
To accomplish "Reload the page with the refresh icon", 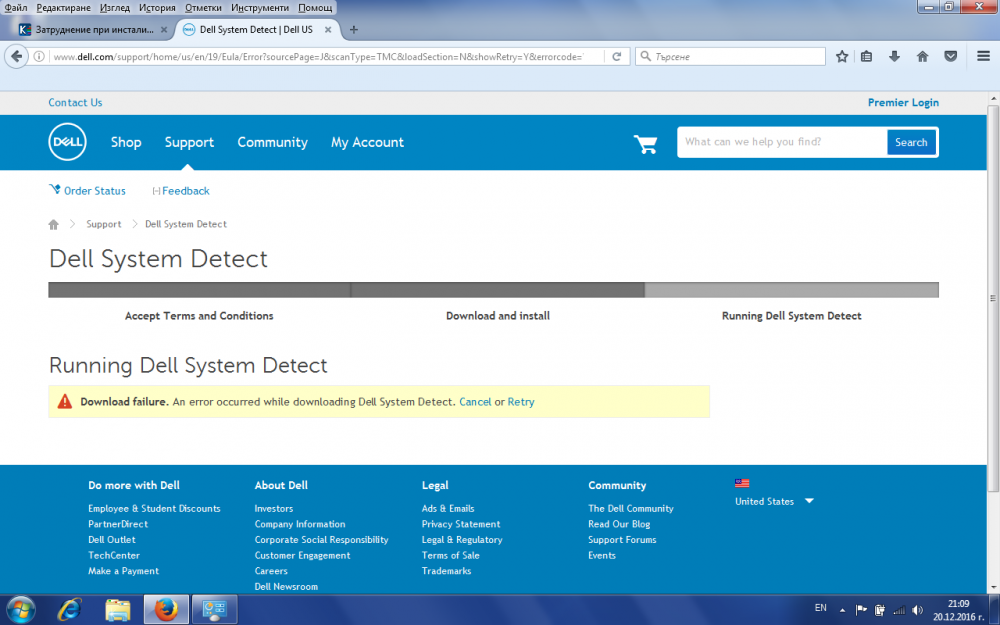I will tap(617, 57).
